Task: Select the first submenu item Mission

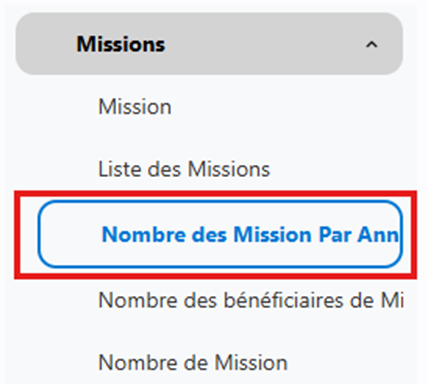Action: pyautogui.click(x=135, y=107)
